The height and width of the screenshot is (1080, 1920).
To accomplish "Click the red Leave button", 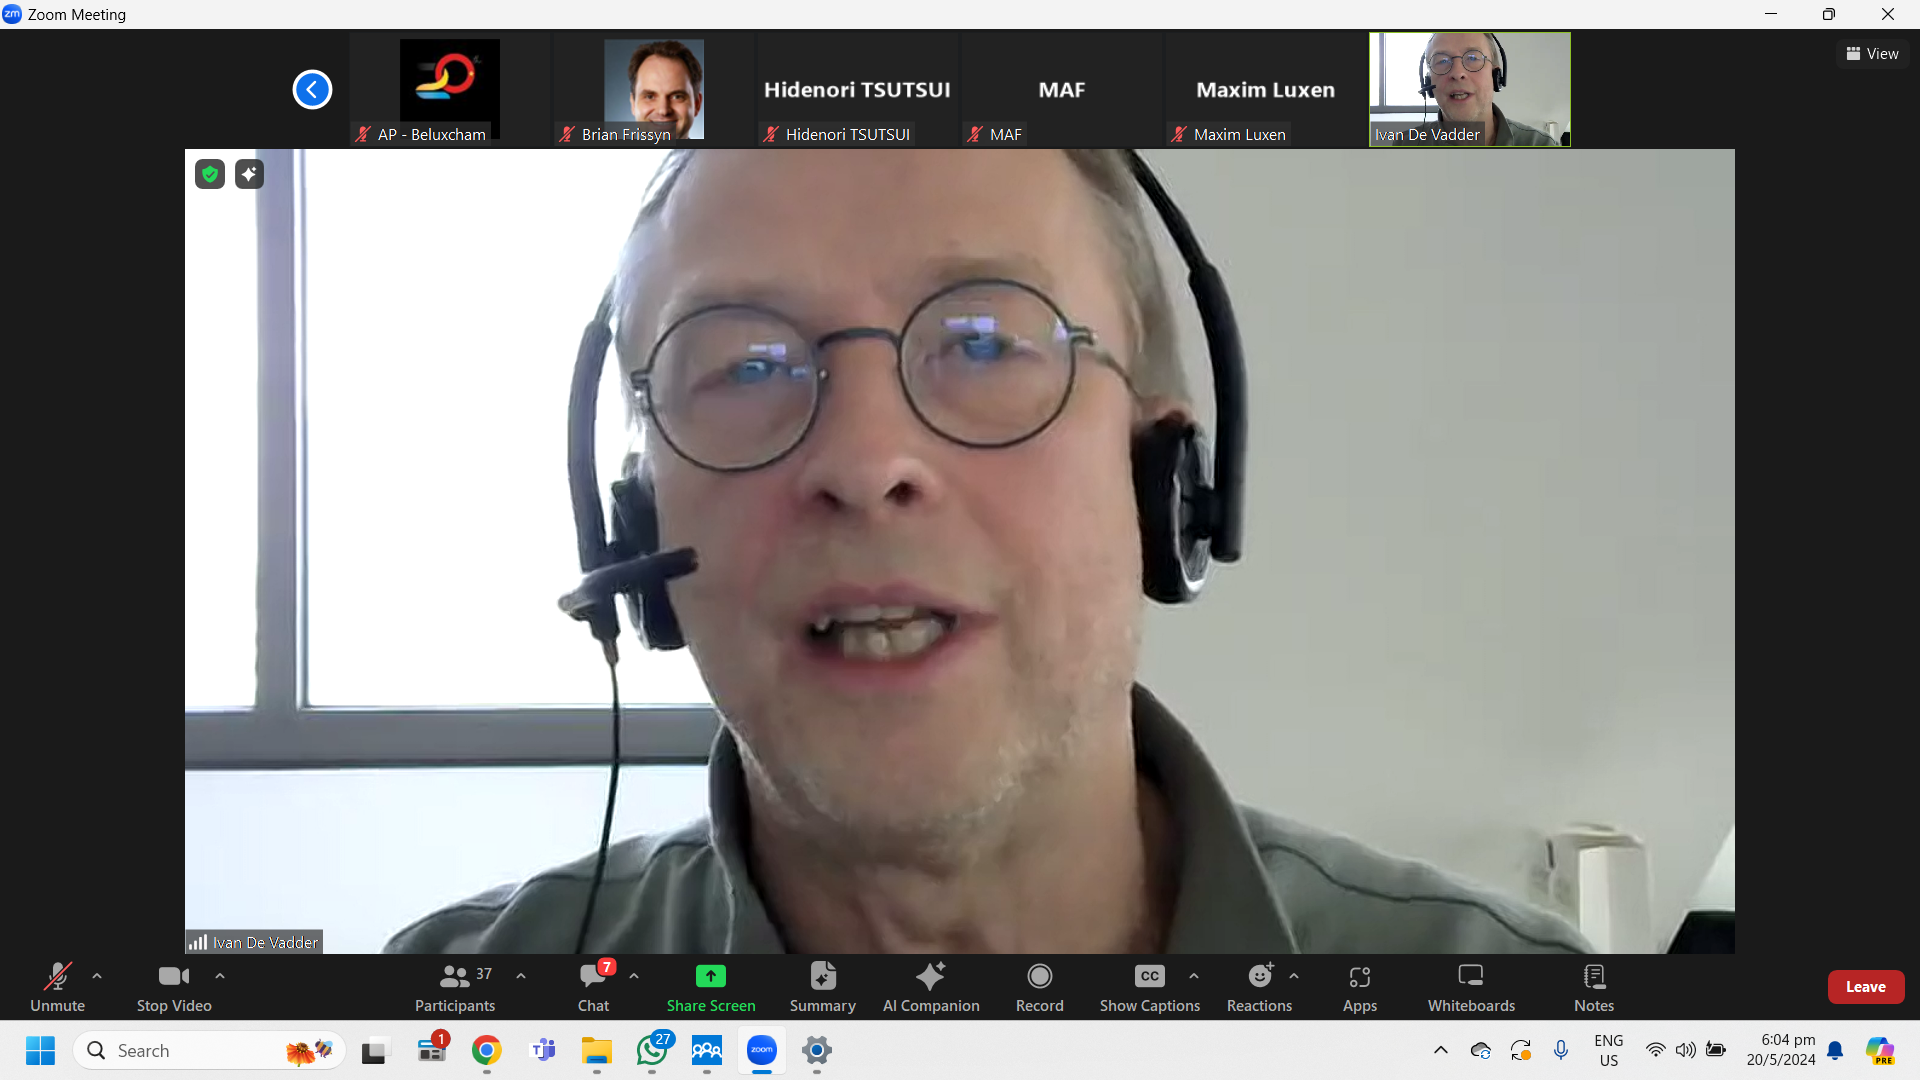I will [1865, 986].
